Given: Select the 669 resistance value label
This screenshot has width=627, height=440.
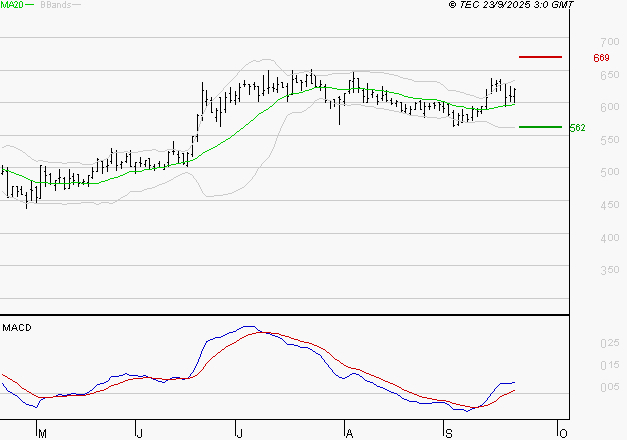Looking at the screenshot, I should coord(601,58).
